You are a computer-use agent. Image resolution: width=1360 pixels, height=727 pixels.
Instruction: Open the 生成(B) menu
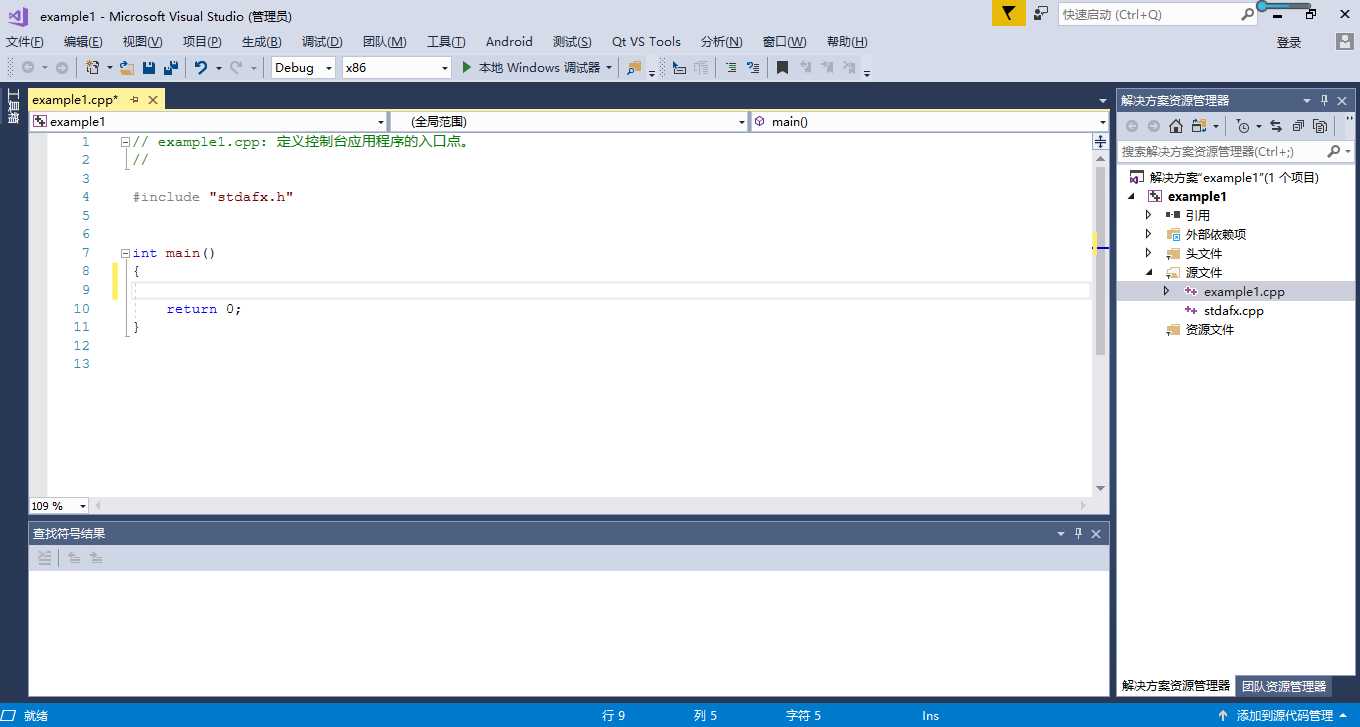pos(261,42)
